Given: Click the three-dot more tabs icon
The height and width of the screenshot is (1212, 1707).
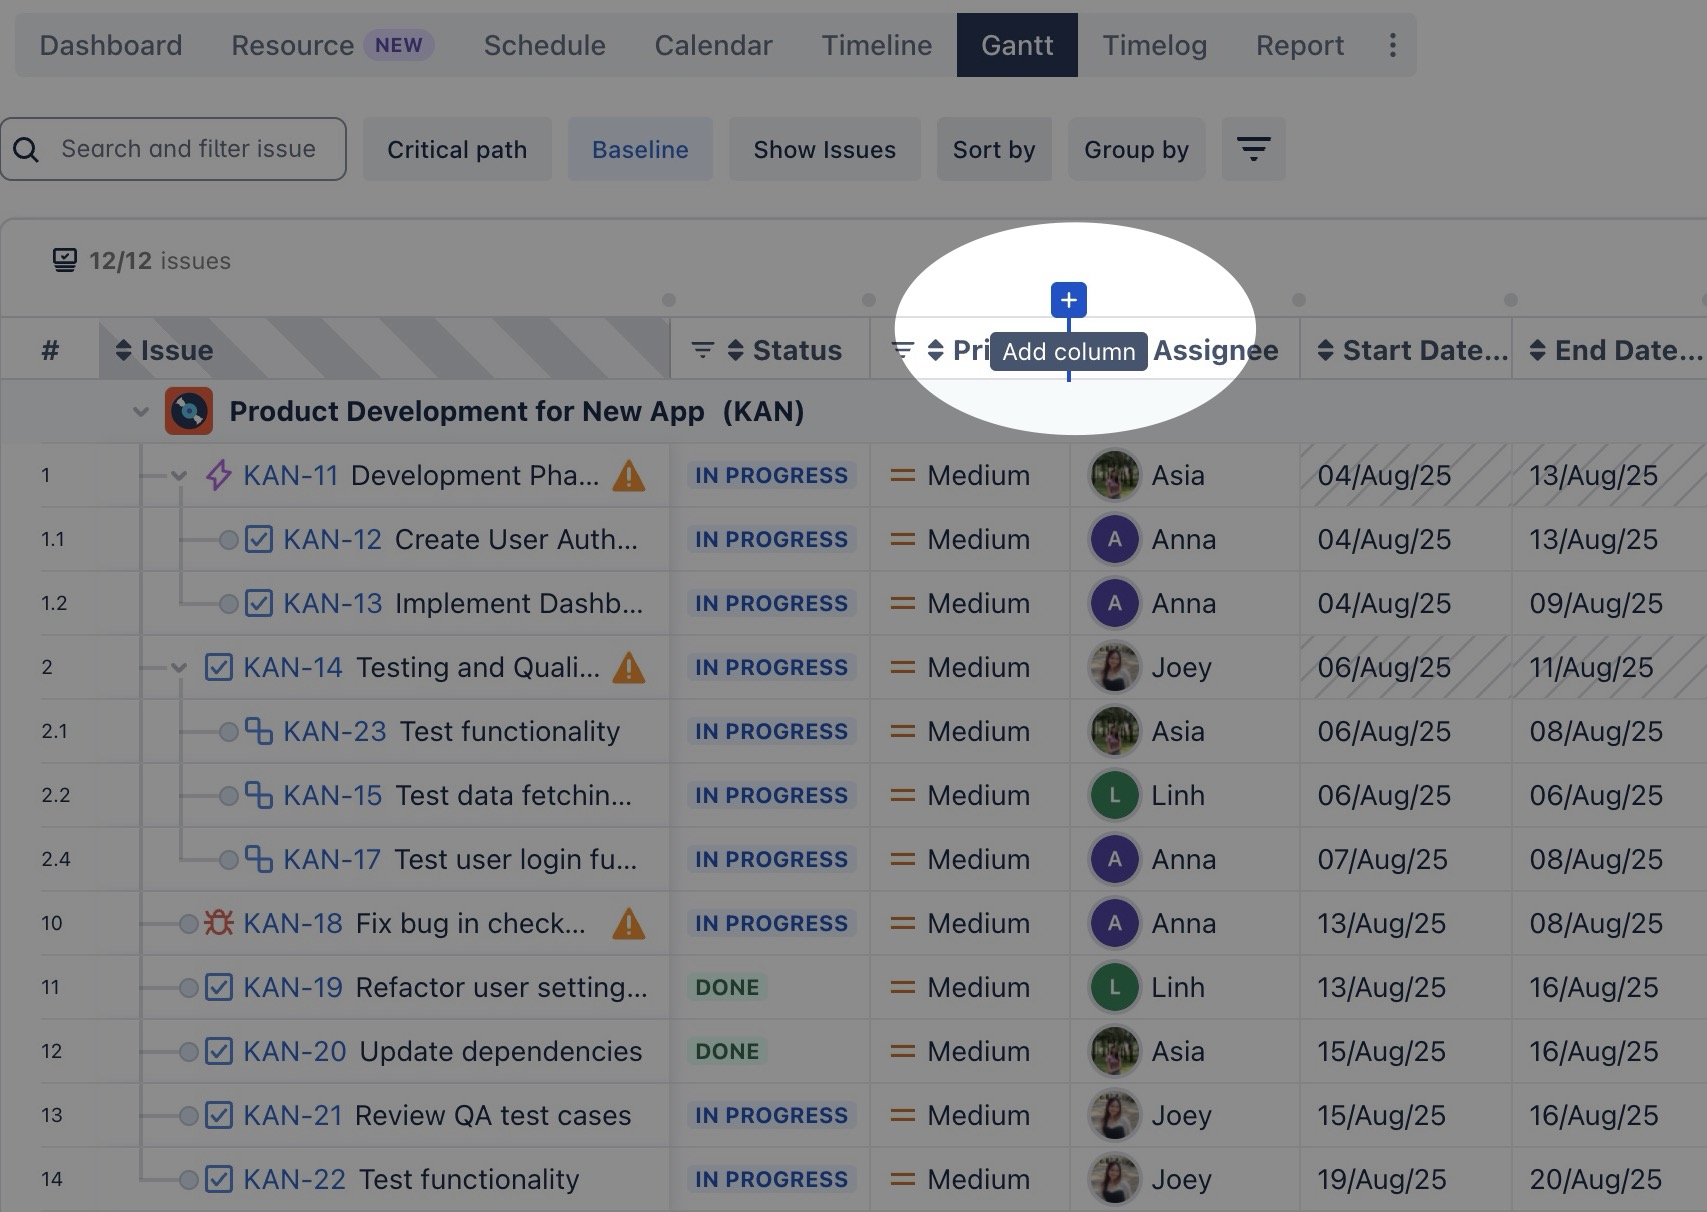Looking at the screenshot, I should [x=1392, y=45].
